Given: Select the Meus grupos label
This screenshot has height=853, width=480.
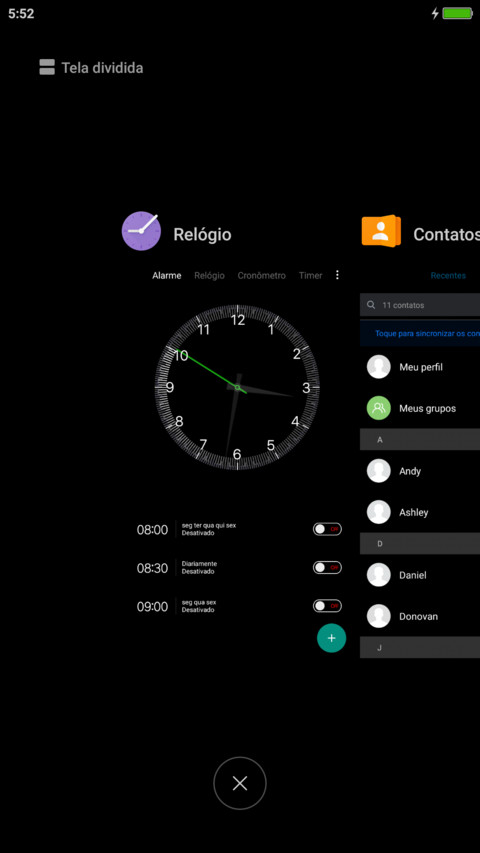Looking at the screenshot, I should click(x=427, y=408).
